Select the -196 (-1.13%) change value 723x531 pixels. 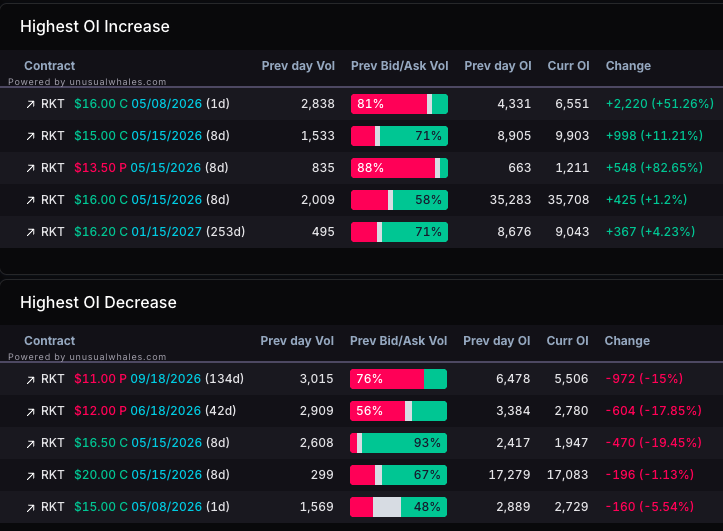(x=649, y=475)
